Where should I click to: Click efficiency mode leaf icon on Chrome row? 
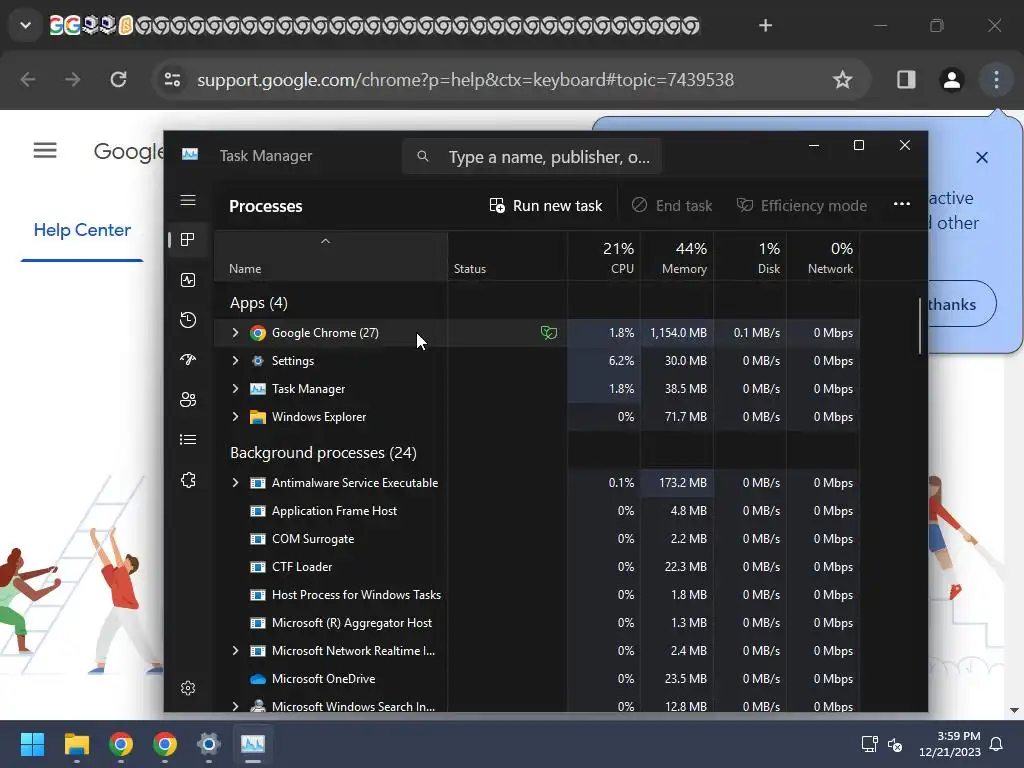[549, 333]
